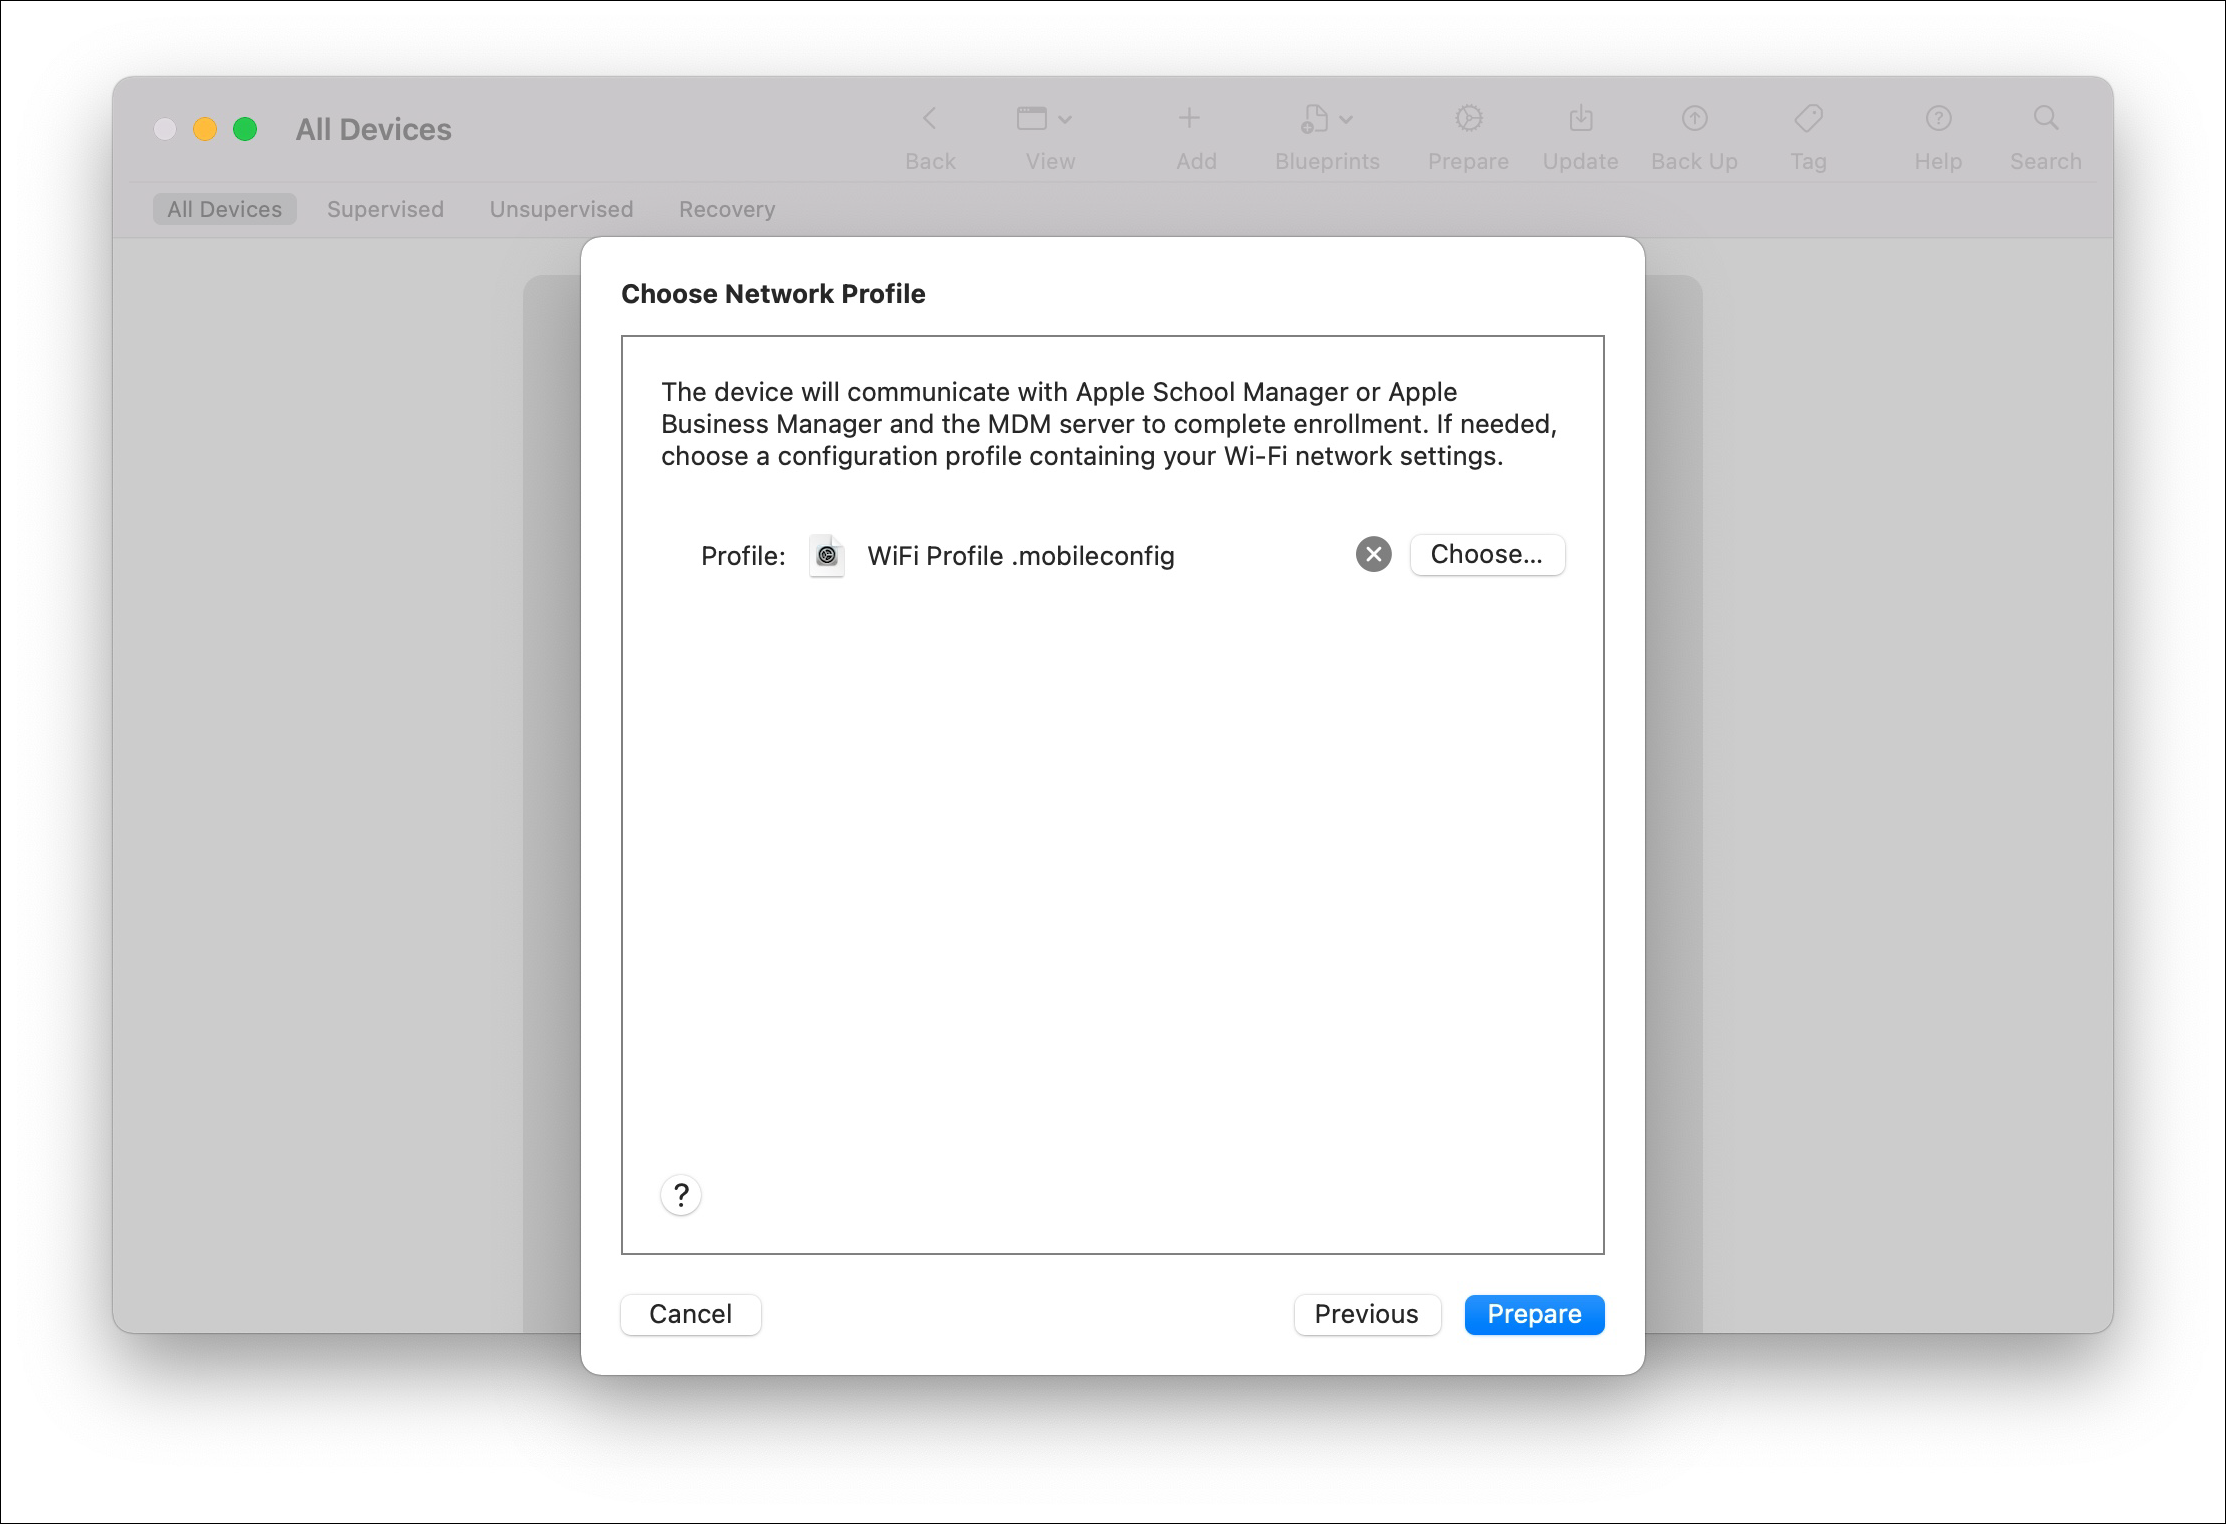Go to the Previous step
This screenshot has width=2226, height=1524.
pos(1366,1314)
